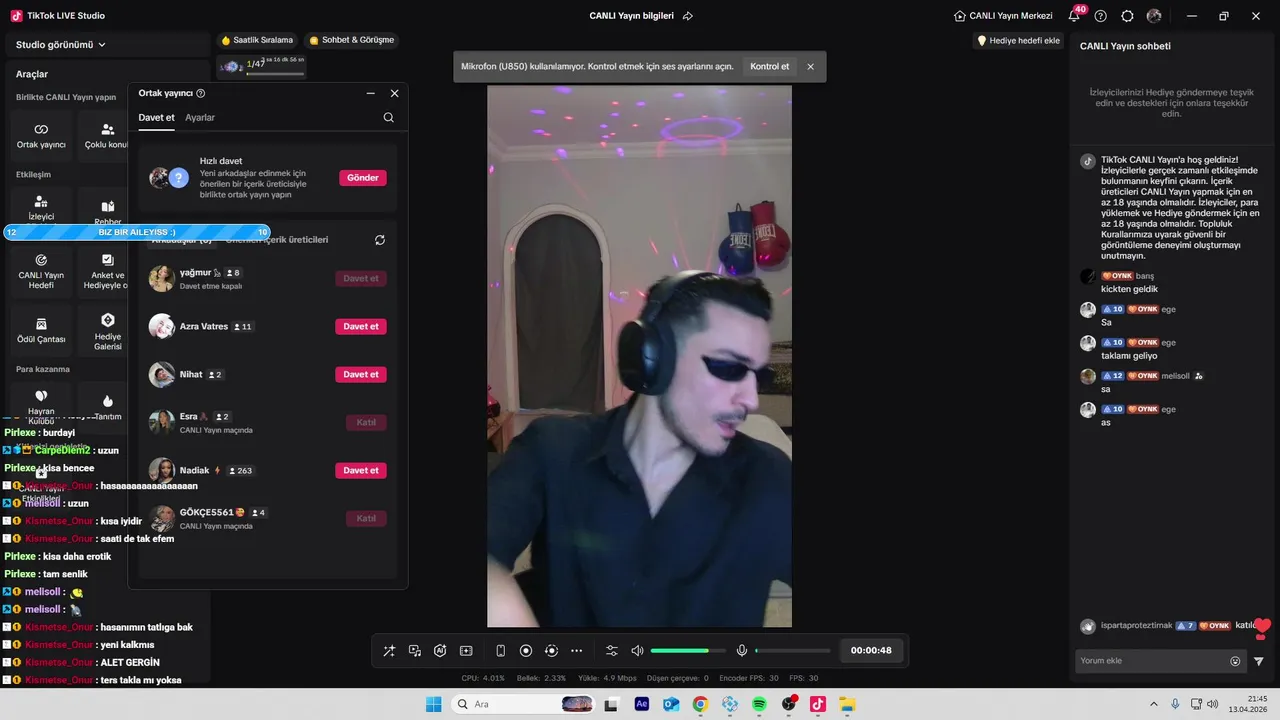
Task: Click the media and music icon
Action: click(x=415, y=651)
